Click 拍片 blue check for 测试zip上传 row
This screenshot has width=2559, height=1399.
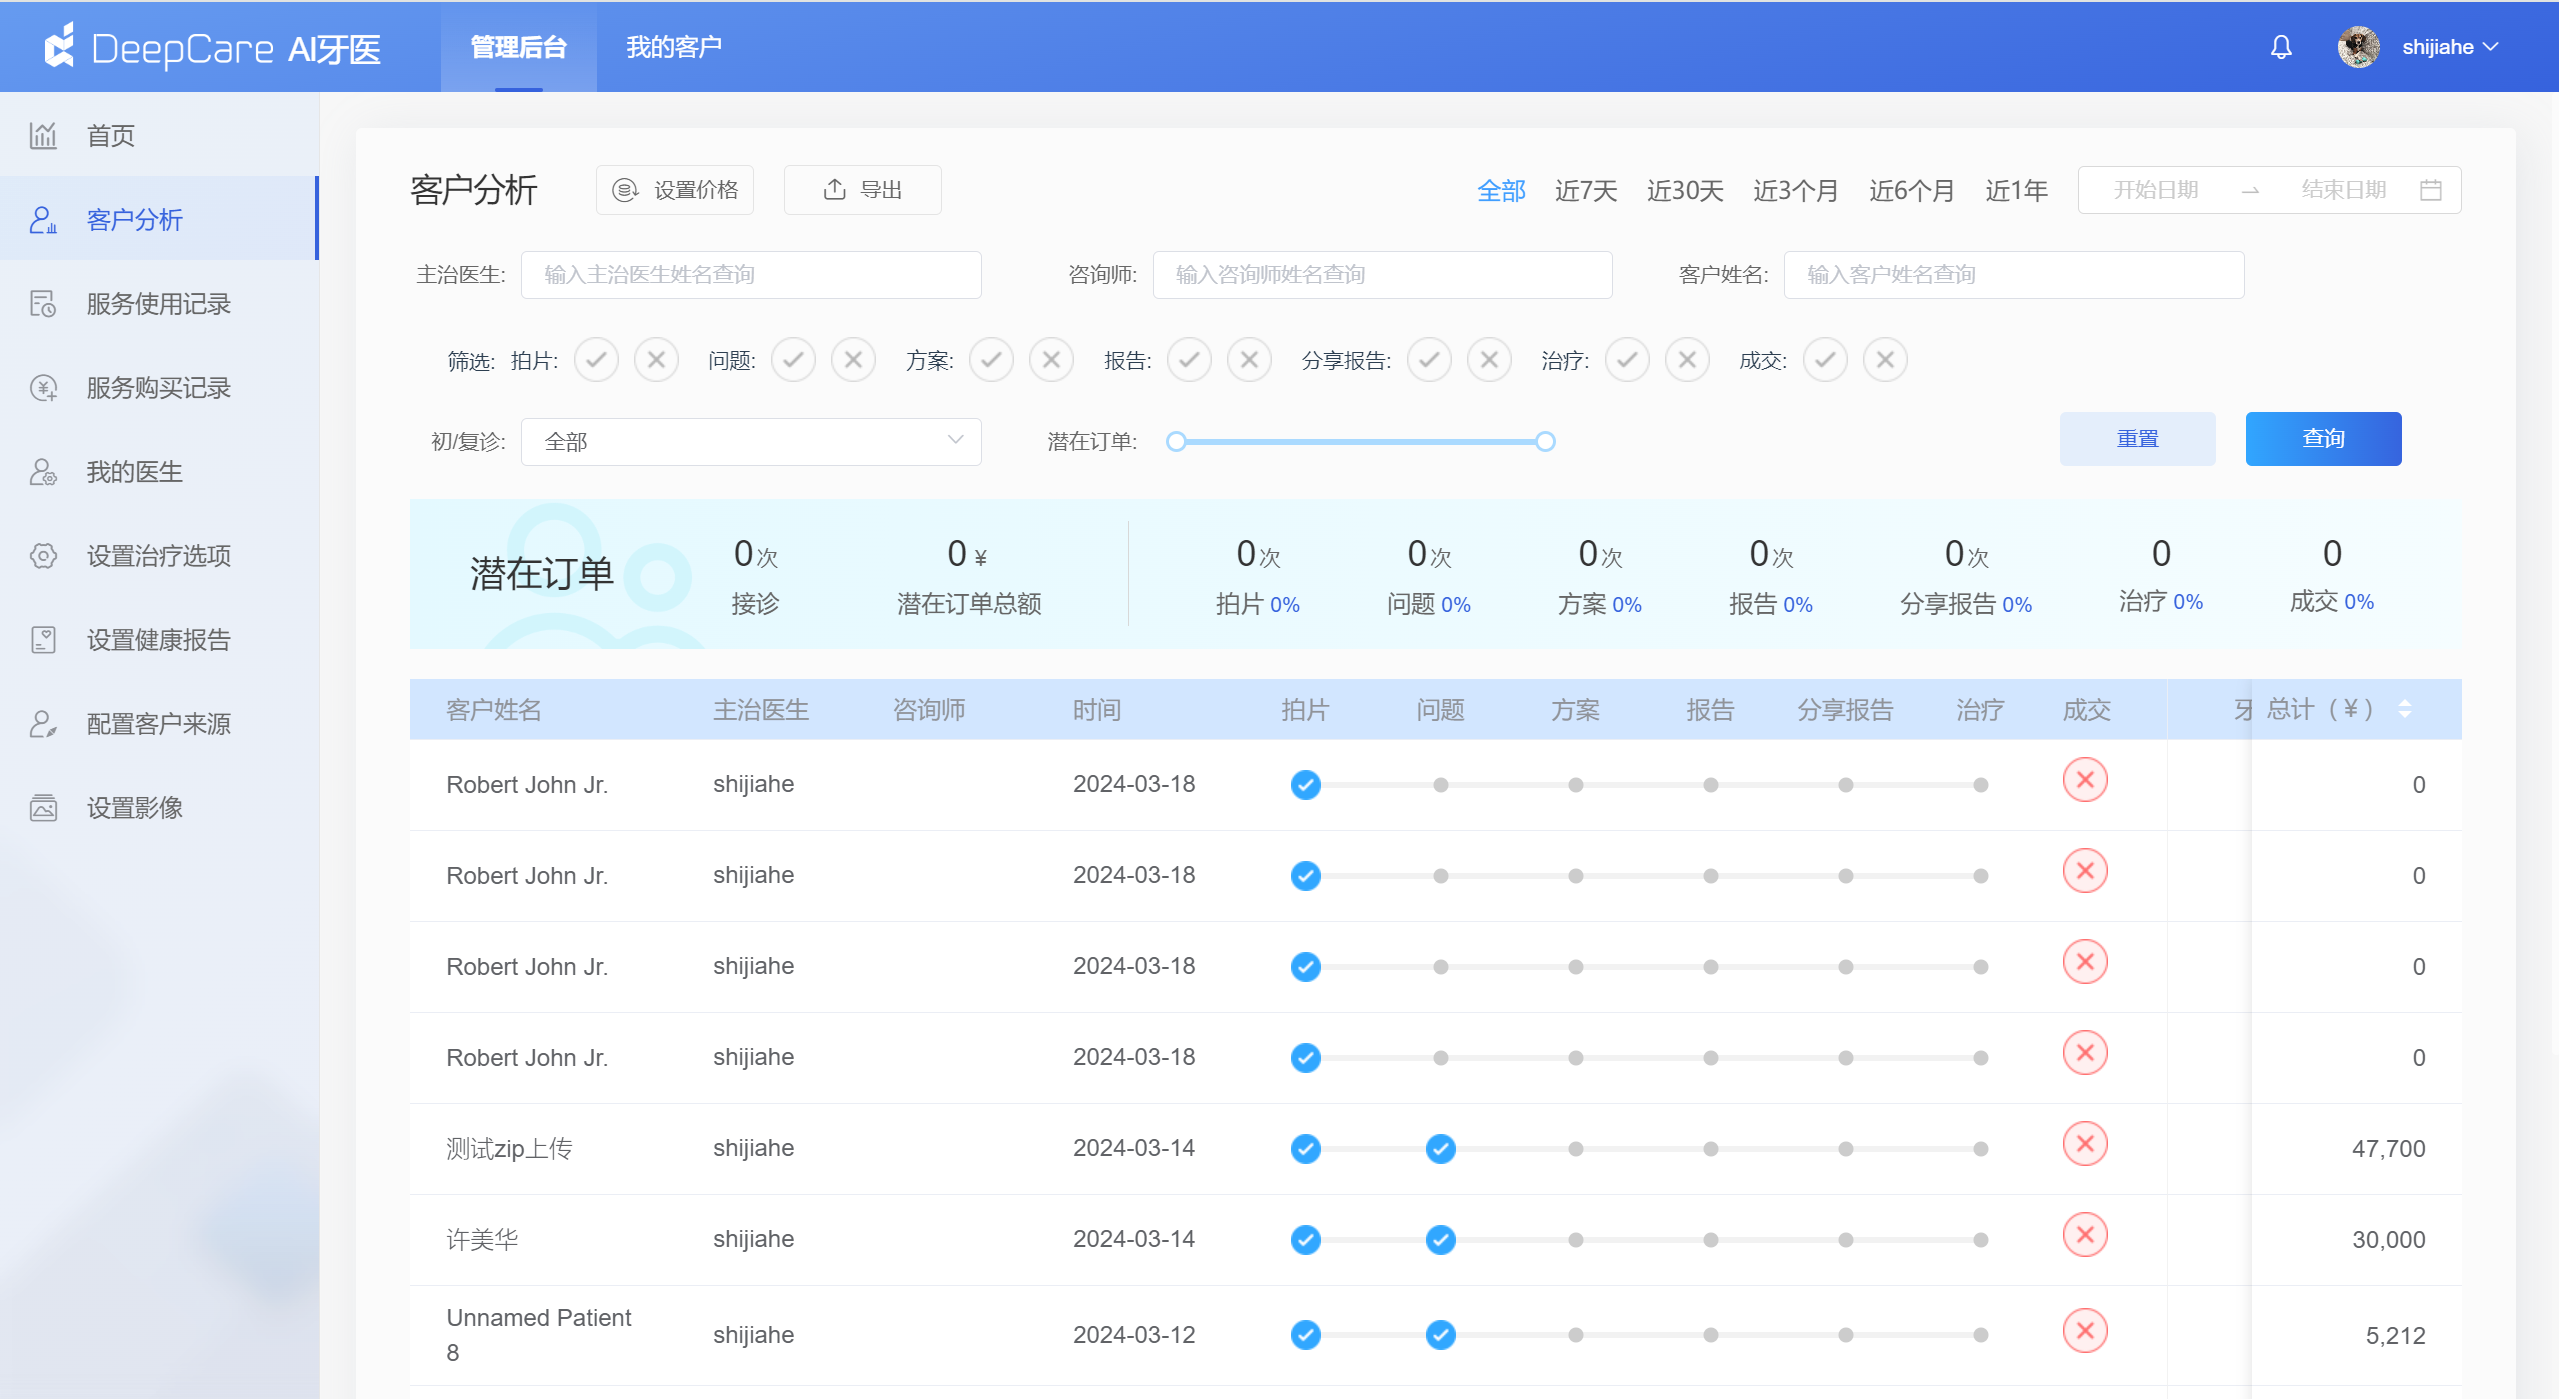[x=1305, y=1149]
